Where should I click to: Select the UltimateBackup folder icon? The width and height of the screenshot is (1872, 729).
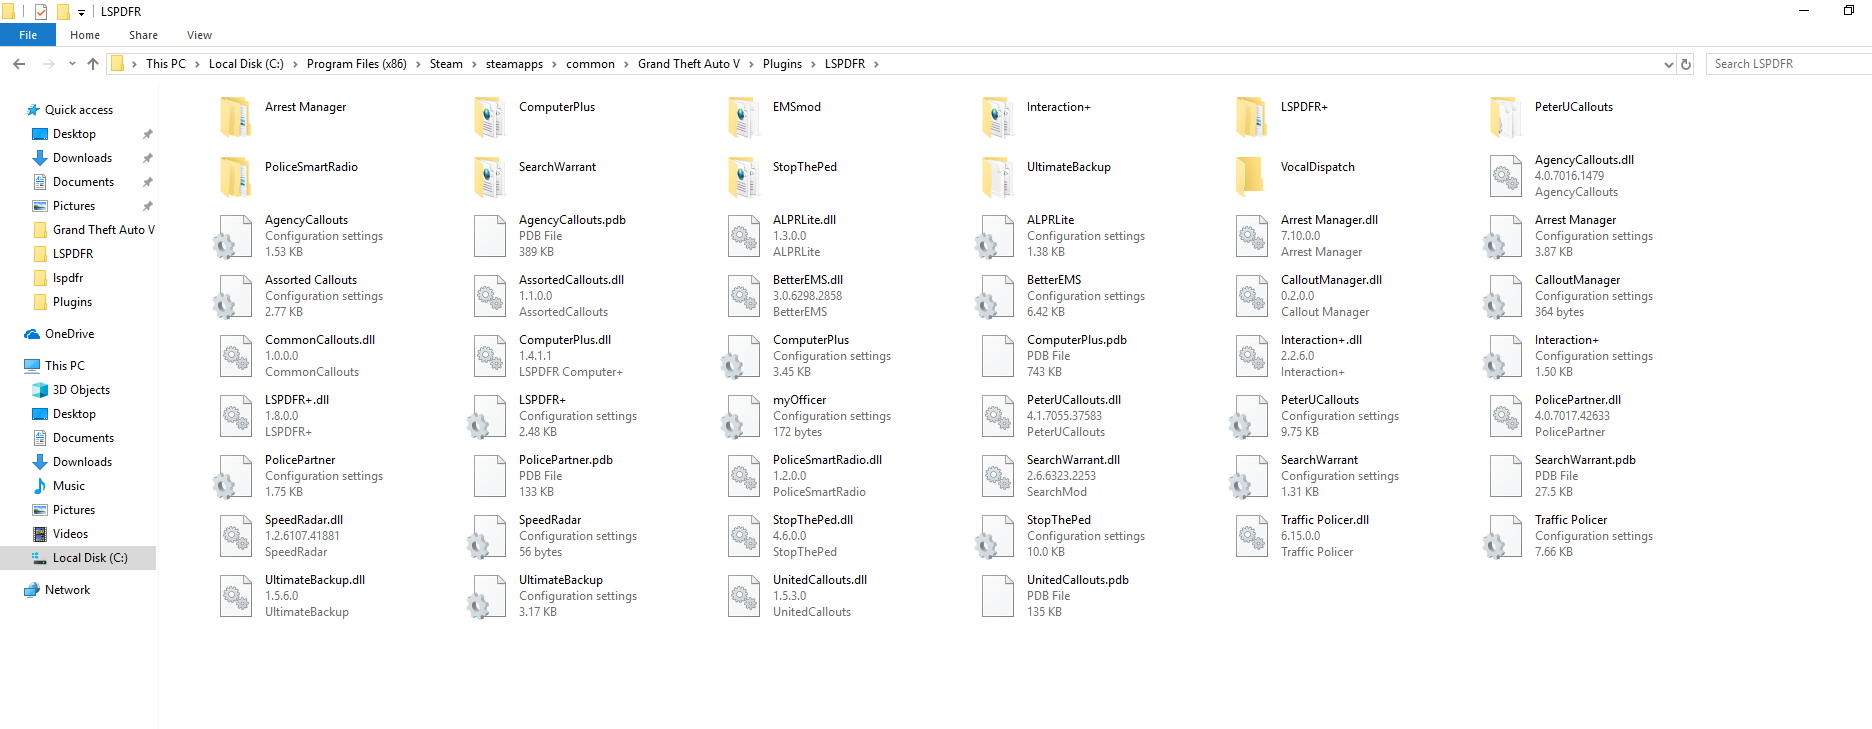[x=998, y=177]
